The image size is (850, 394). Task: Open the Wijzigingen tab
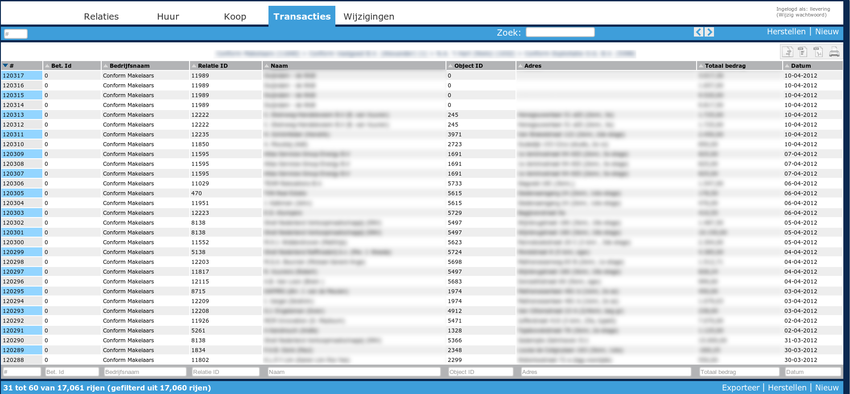point(369,16)
